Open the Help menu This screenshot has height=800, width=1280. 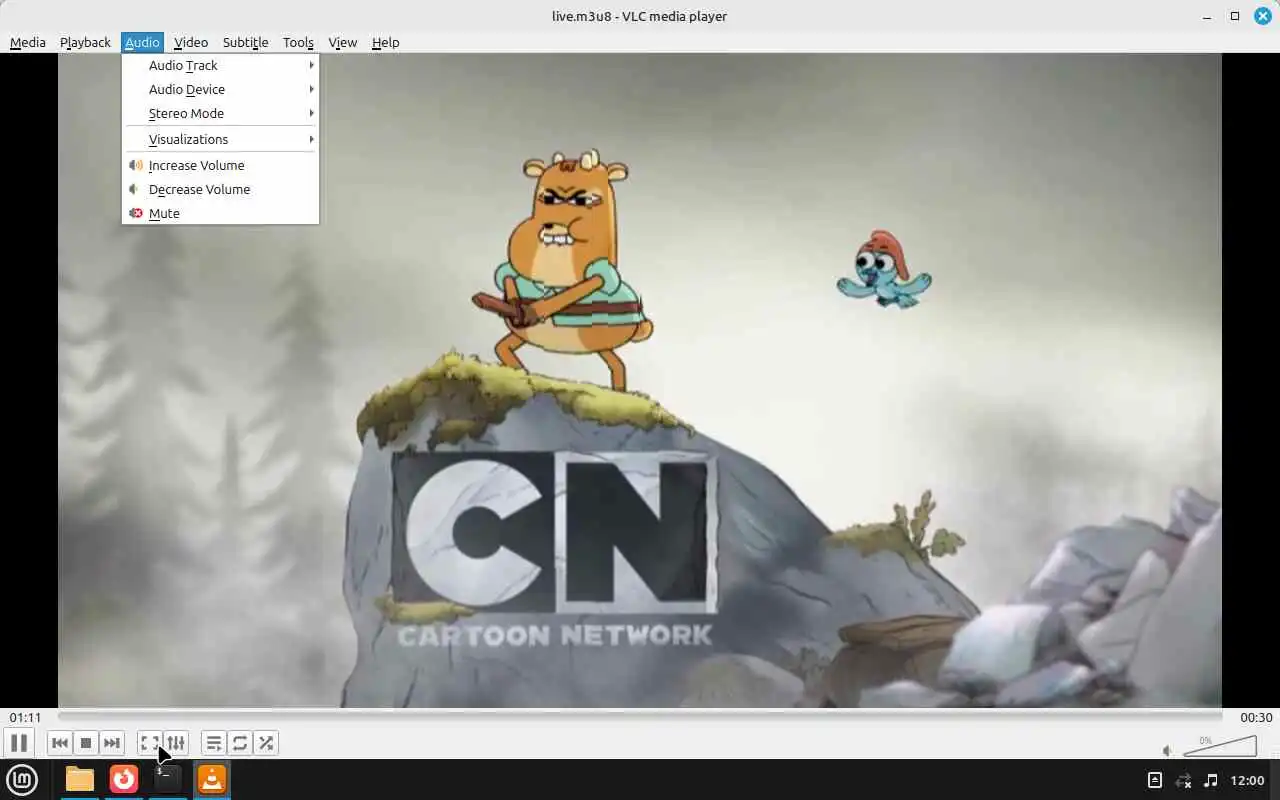pos(385,42)
